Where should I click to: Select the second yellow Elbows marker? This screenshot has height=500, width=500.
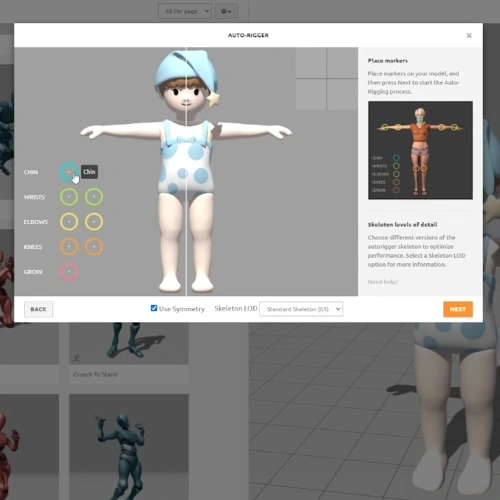tap(94, 222)
